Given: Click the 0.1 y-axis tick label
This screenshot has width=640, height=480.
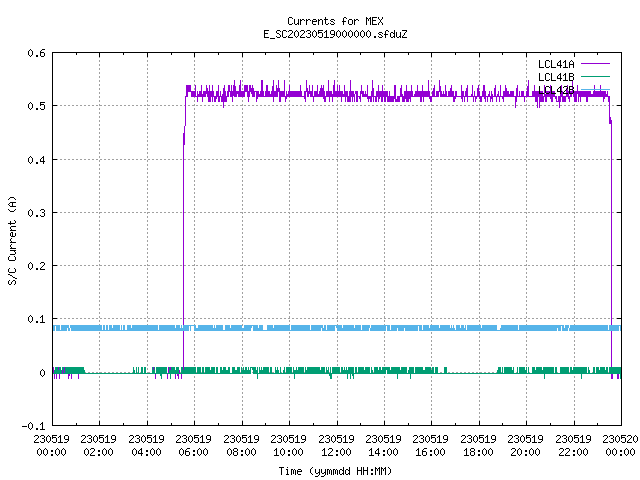Looking at the screenshot, I should point(36,319).
